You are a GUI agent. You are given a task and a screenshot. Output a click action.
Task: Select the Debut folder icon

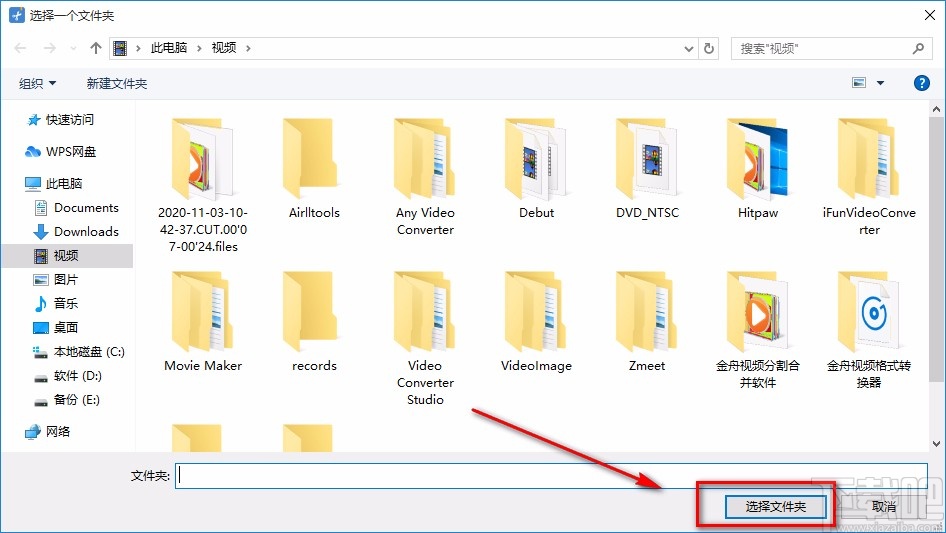536,158
